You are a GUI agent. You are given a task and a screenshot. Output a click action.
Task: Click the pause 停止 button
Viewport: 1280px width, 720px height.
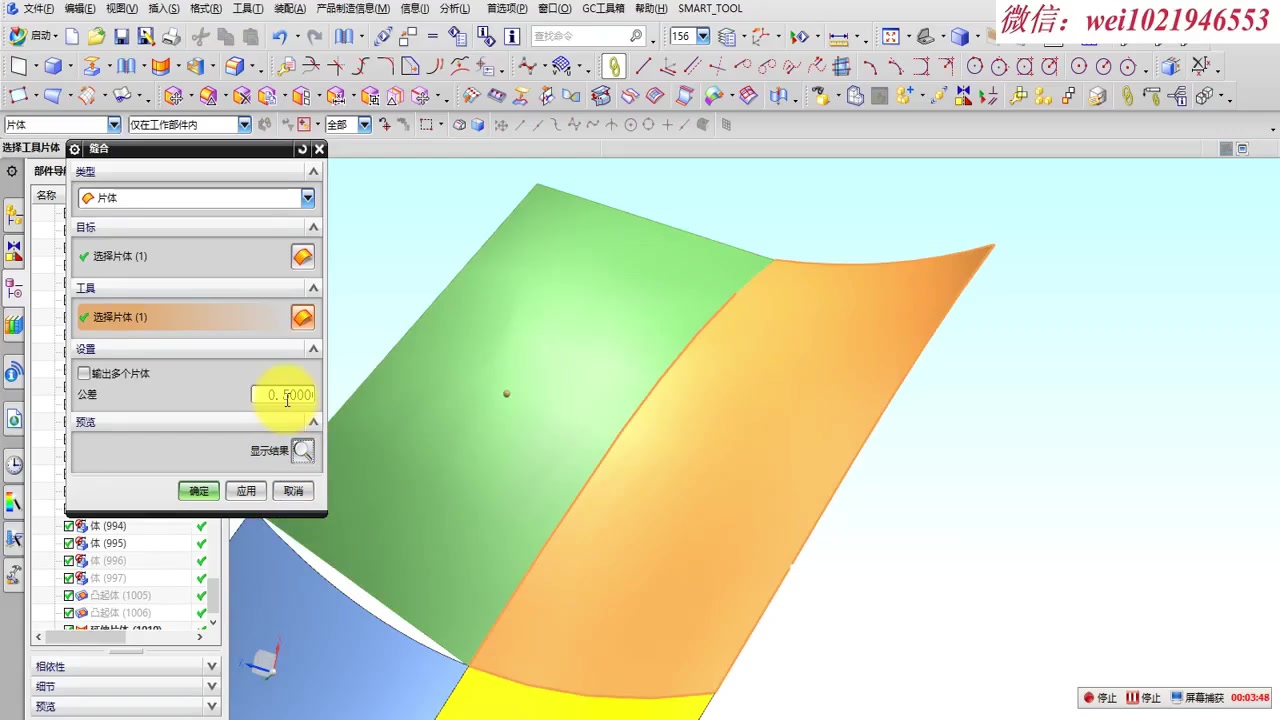click(1144, 698)
